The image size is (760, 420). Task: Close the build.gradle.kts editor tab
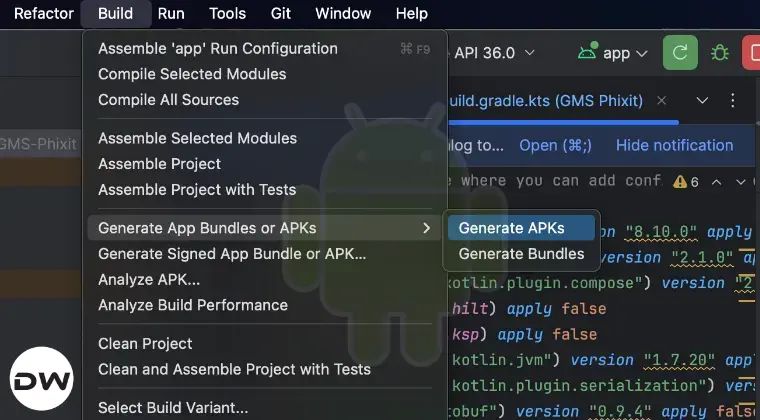pos(662,101)
